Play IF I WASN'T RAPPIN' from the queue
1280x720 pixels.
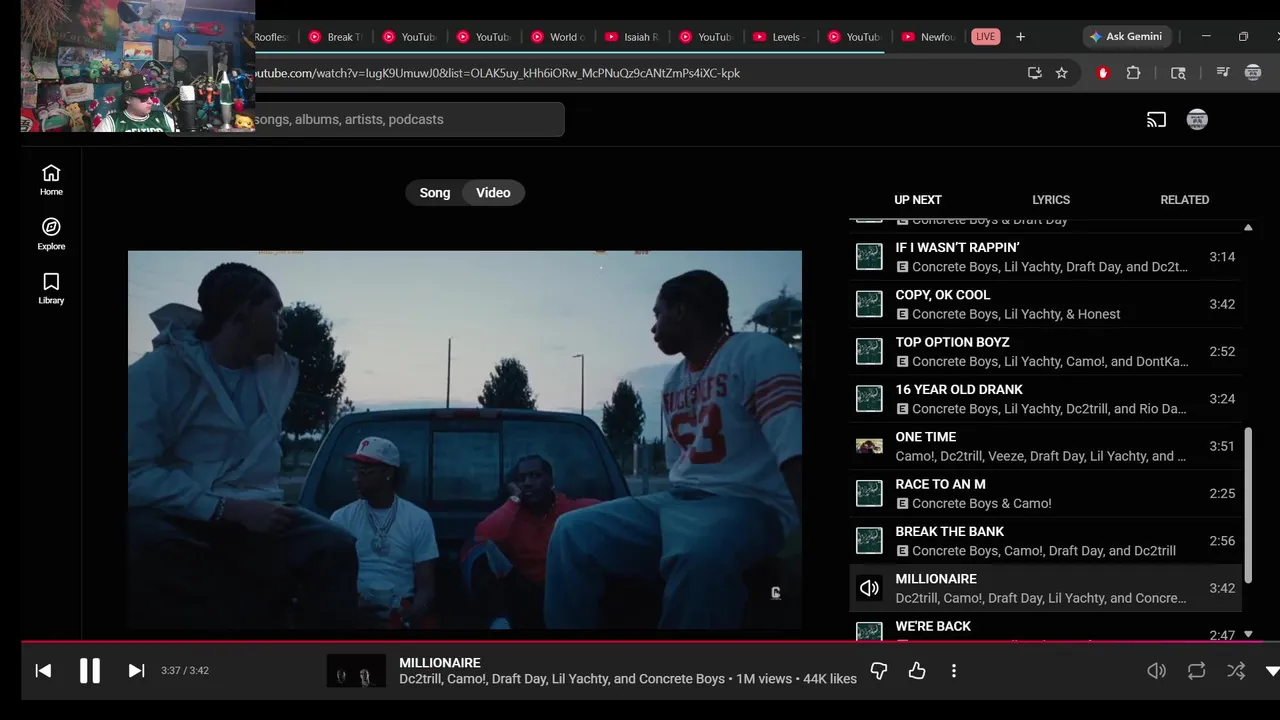pos(1045,257)
